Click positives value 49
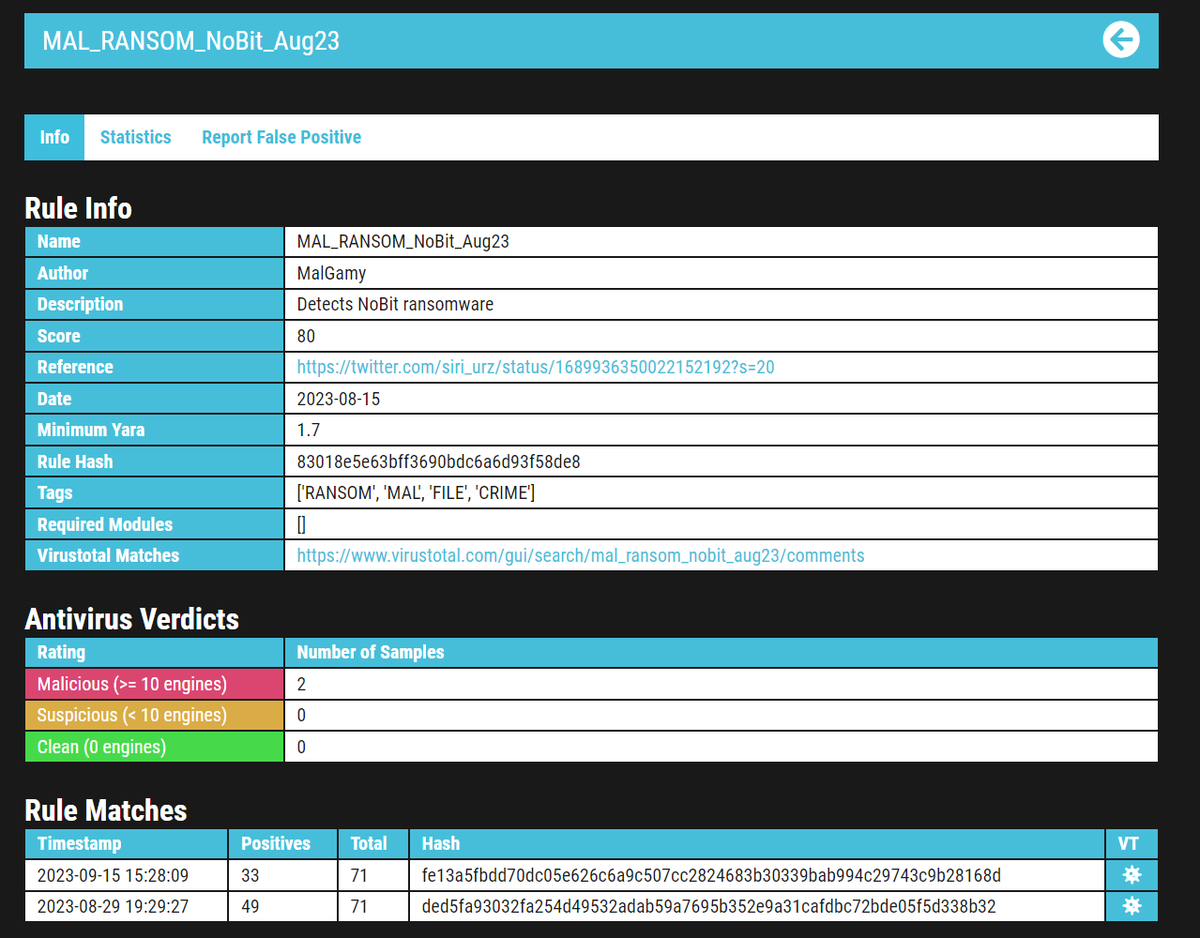Screen dimensions: 1200x938 point(250,906)
